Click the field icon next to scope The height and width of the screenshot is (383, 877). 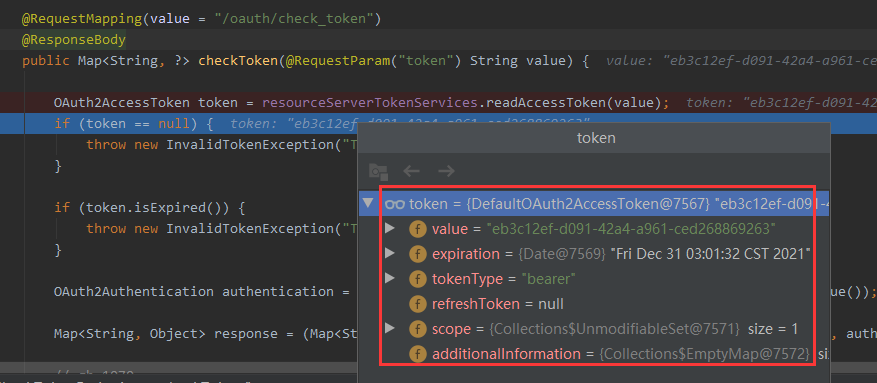click(417, 329)
